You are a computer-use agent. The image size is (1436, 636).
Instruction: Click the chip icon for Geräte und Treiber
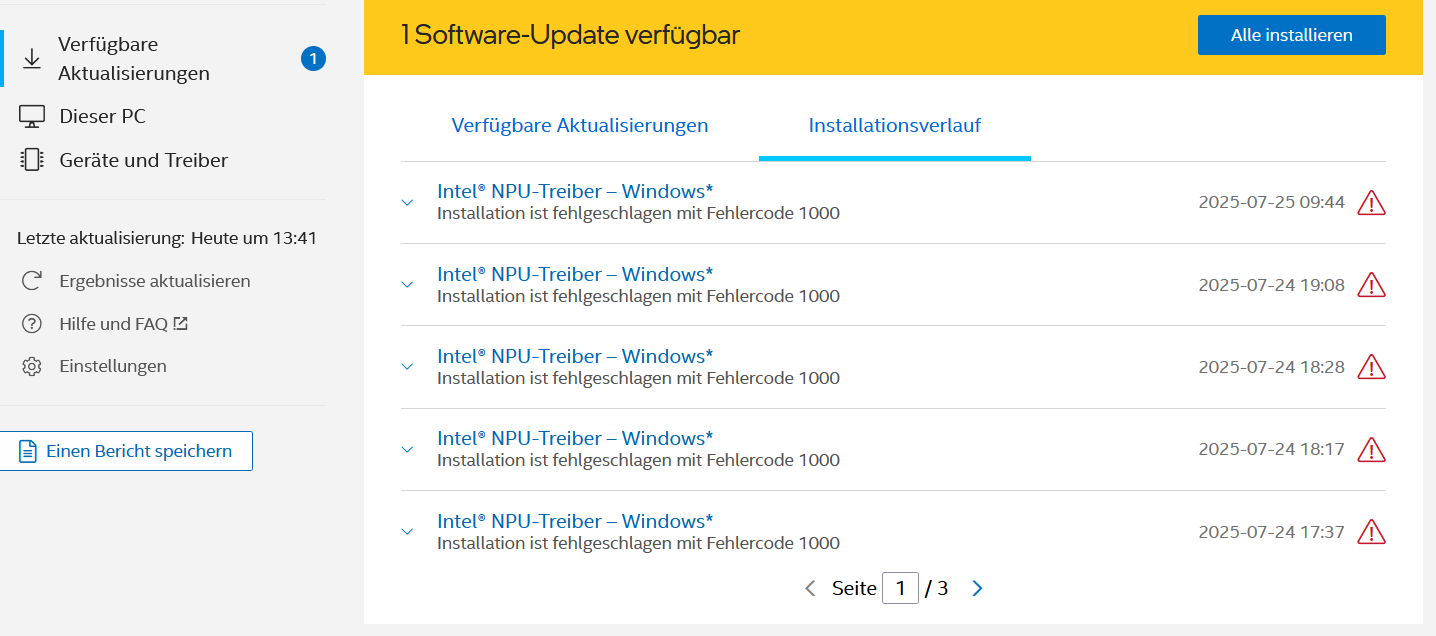[32, 160]
